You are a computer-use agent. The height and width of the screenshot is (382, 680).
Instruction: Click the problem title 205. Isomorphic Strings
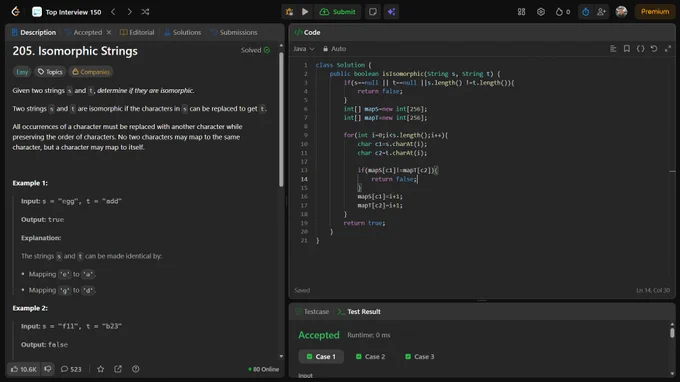coord(75,51)
